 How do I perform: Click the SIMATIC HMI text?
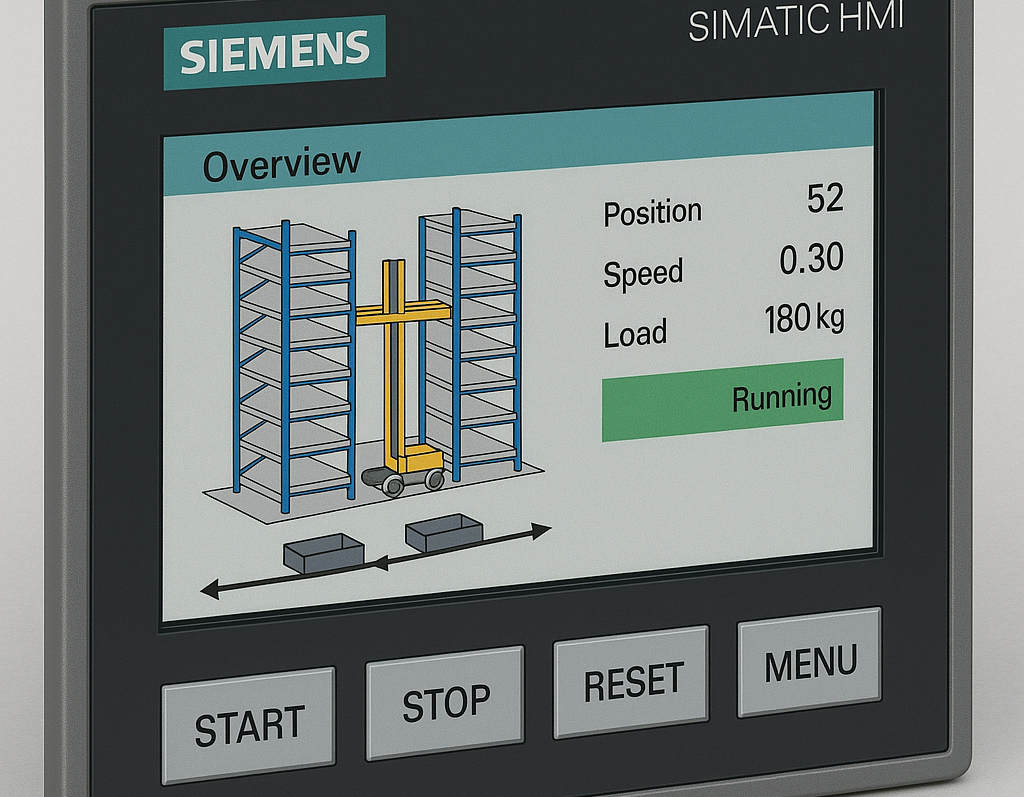(796, 24)
